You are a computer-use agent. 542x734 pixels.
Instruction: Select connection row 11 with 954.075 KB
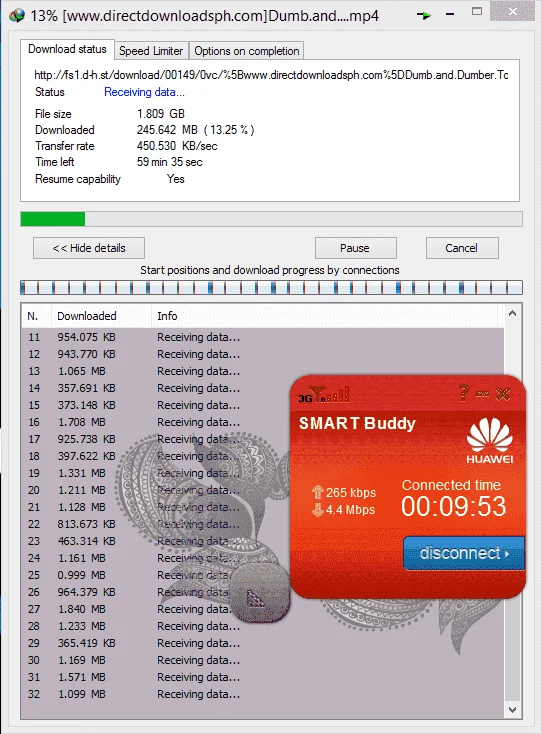263,337
